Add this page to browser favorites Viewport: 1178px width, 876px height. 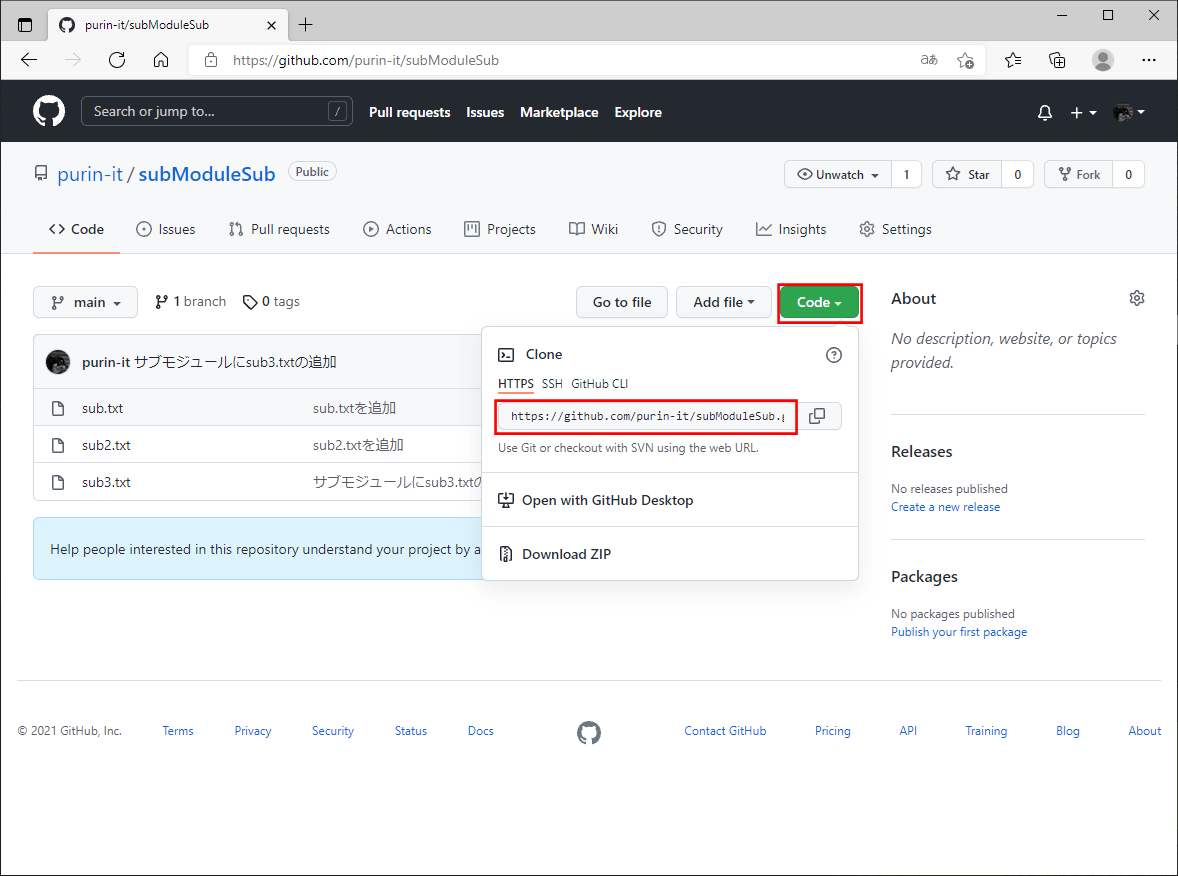[965, 60]
